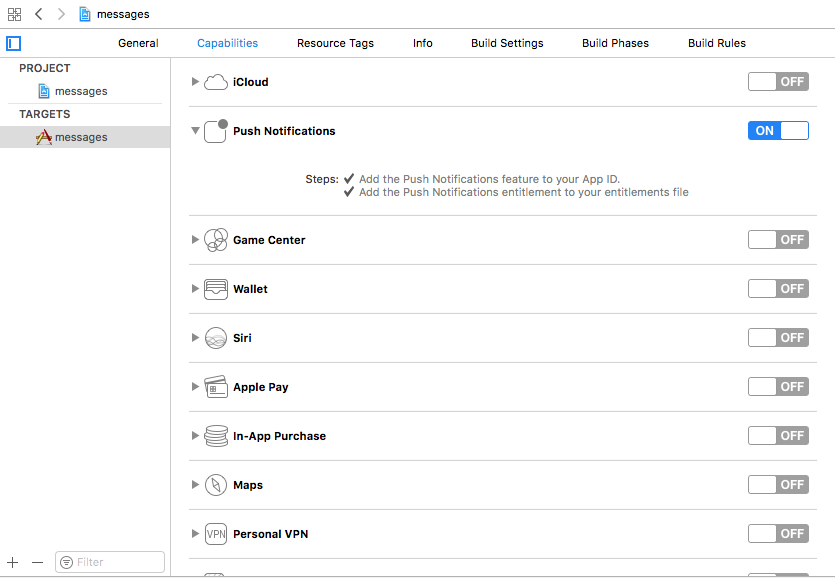Click into the Filter text field
The image size is (835, 578).
coord(110,562)
